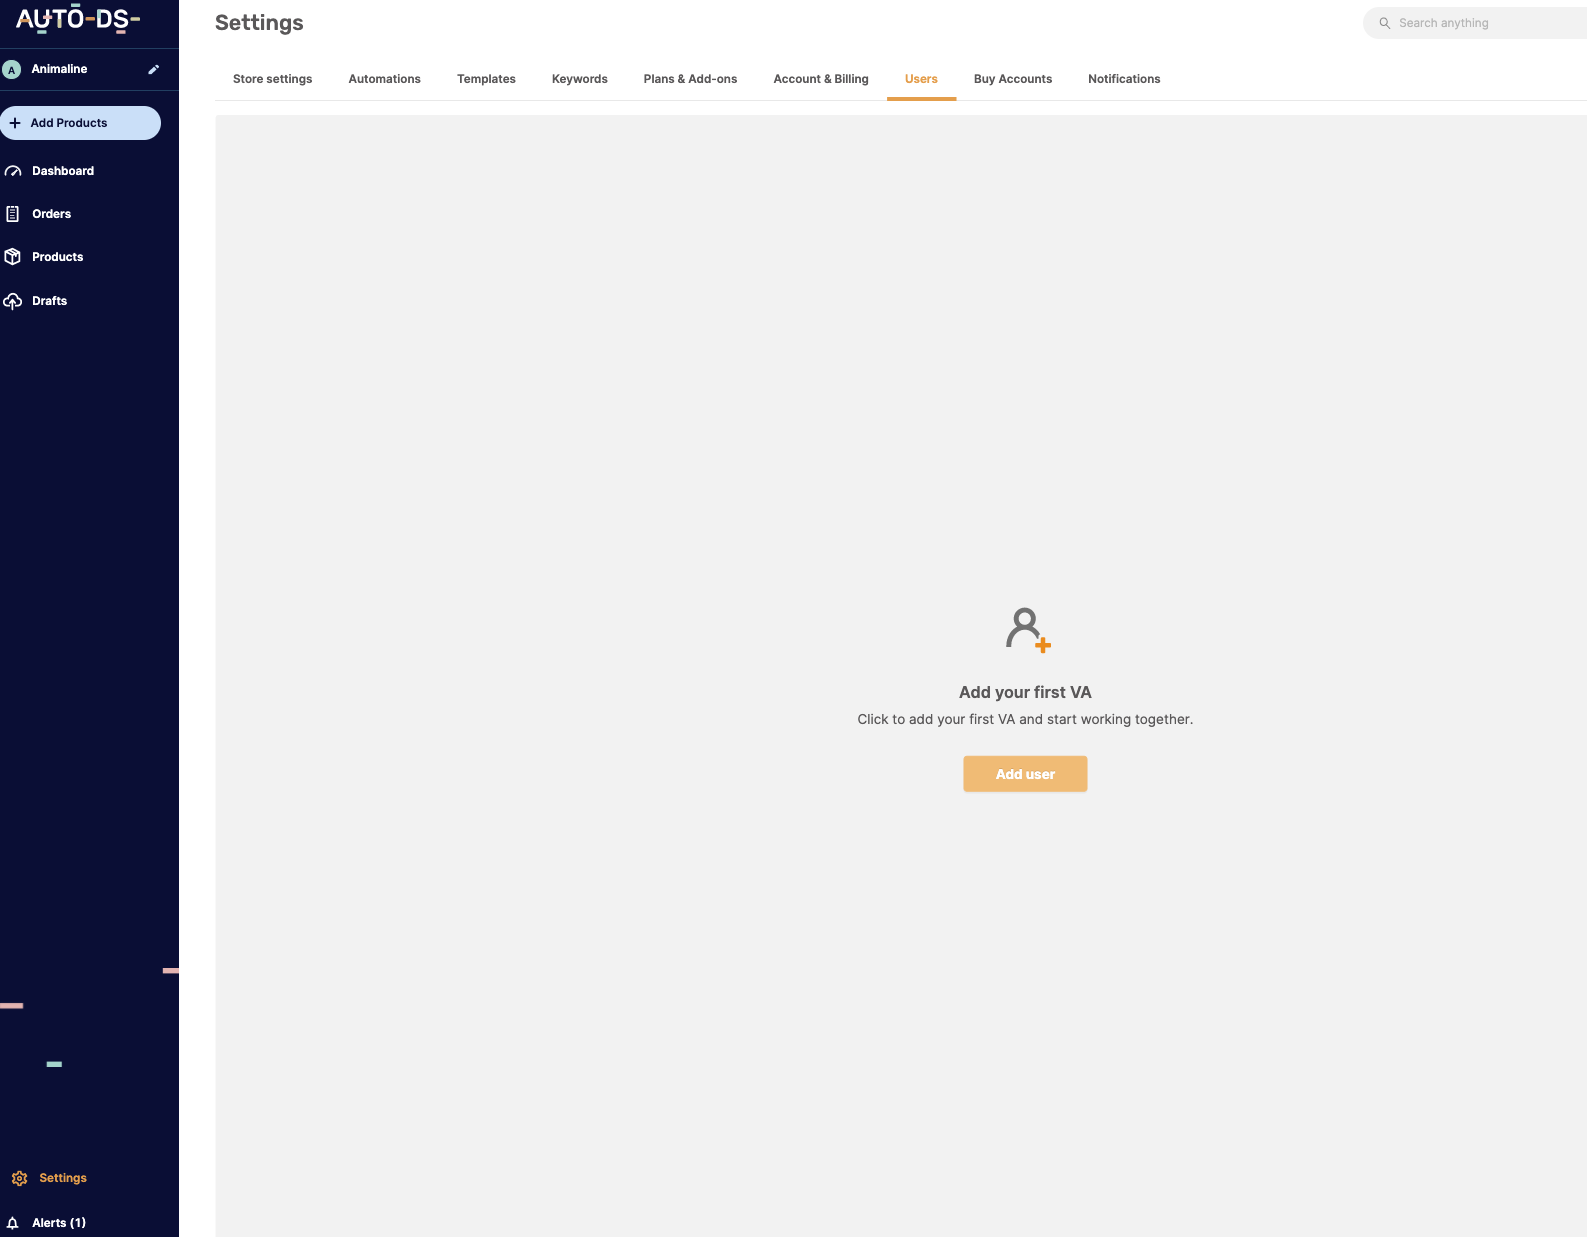Click the Add Products button

pyautogui.click(x=80, y=123)
